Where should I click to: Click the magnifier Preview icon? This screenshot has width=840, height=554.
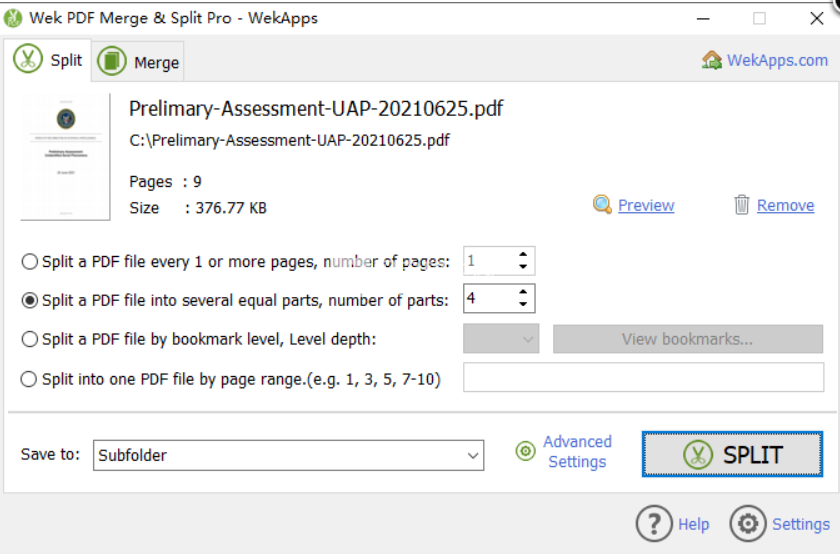click(x=602, y=204)
